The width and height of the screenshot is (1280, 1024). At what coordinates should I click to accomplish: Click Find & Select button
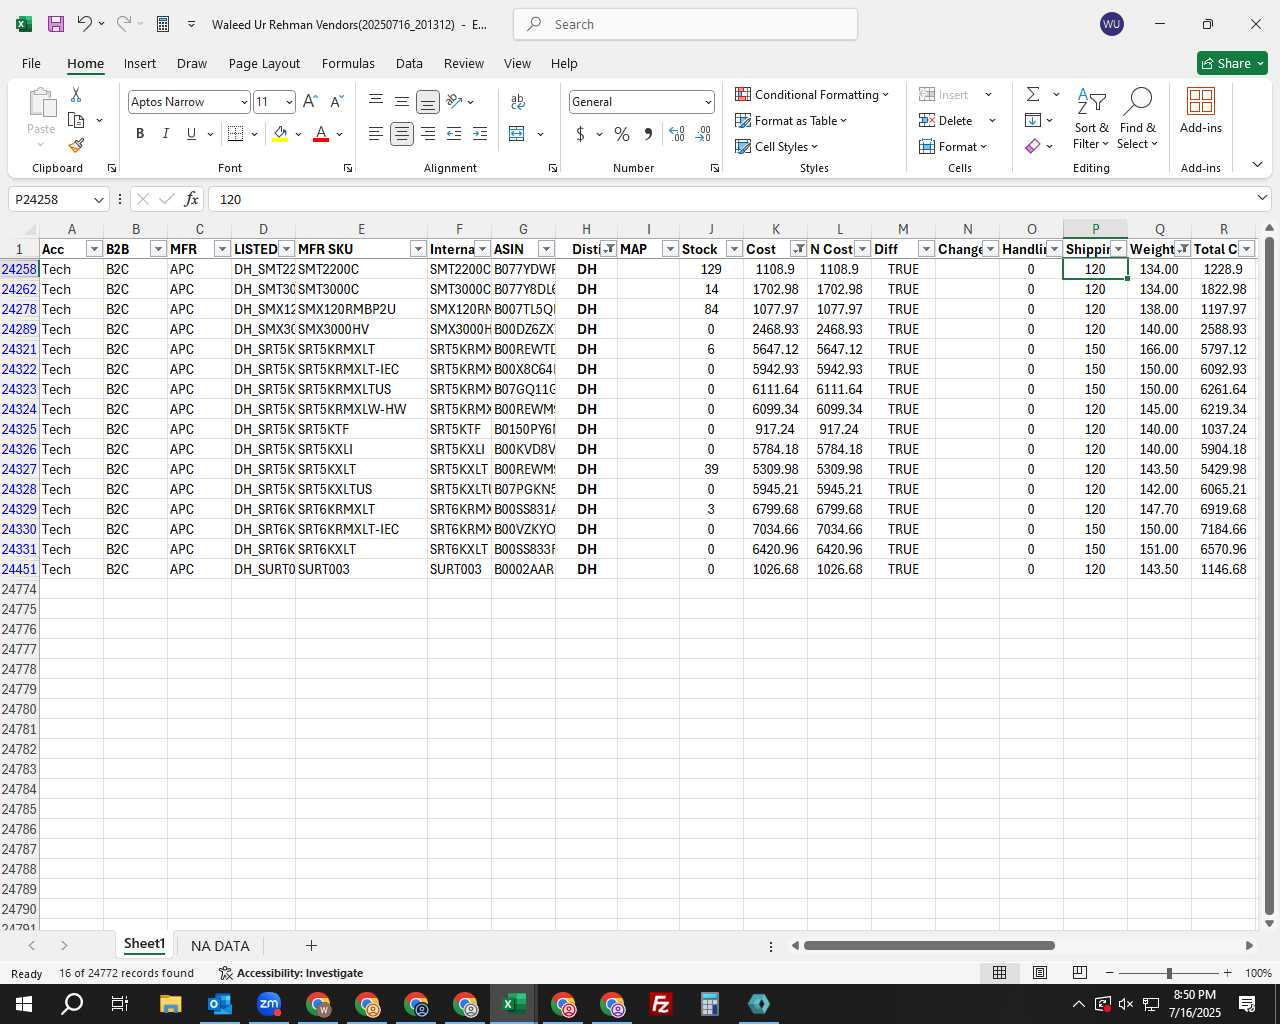point(1137,119)
